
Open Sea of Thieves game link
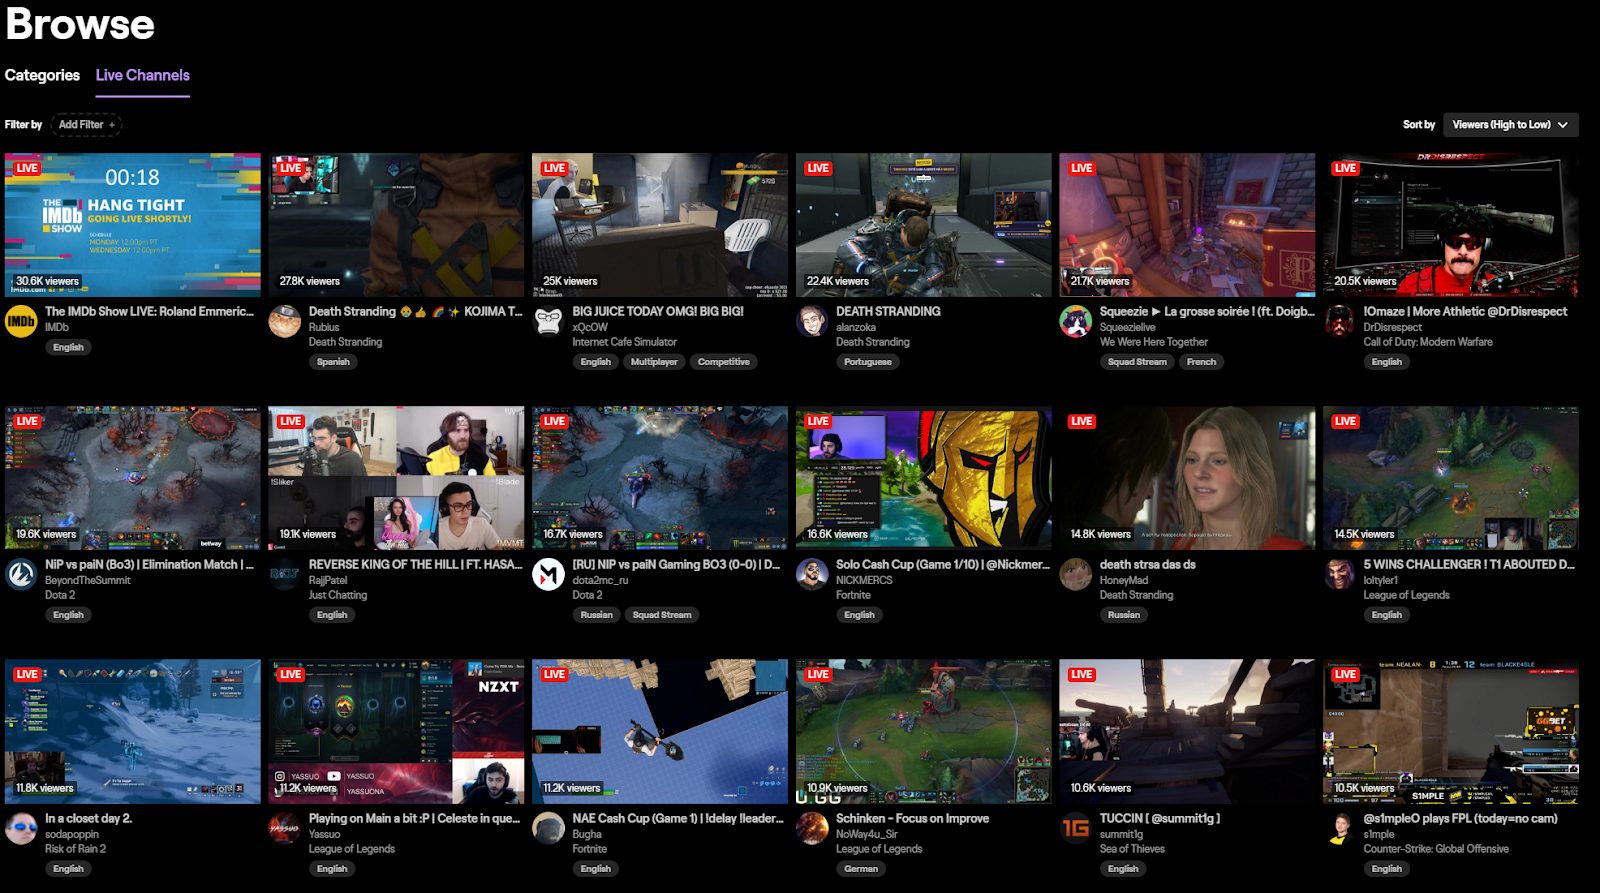1132,849
